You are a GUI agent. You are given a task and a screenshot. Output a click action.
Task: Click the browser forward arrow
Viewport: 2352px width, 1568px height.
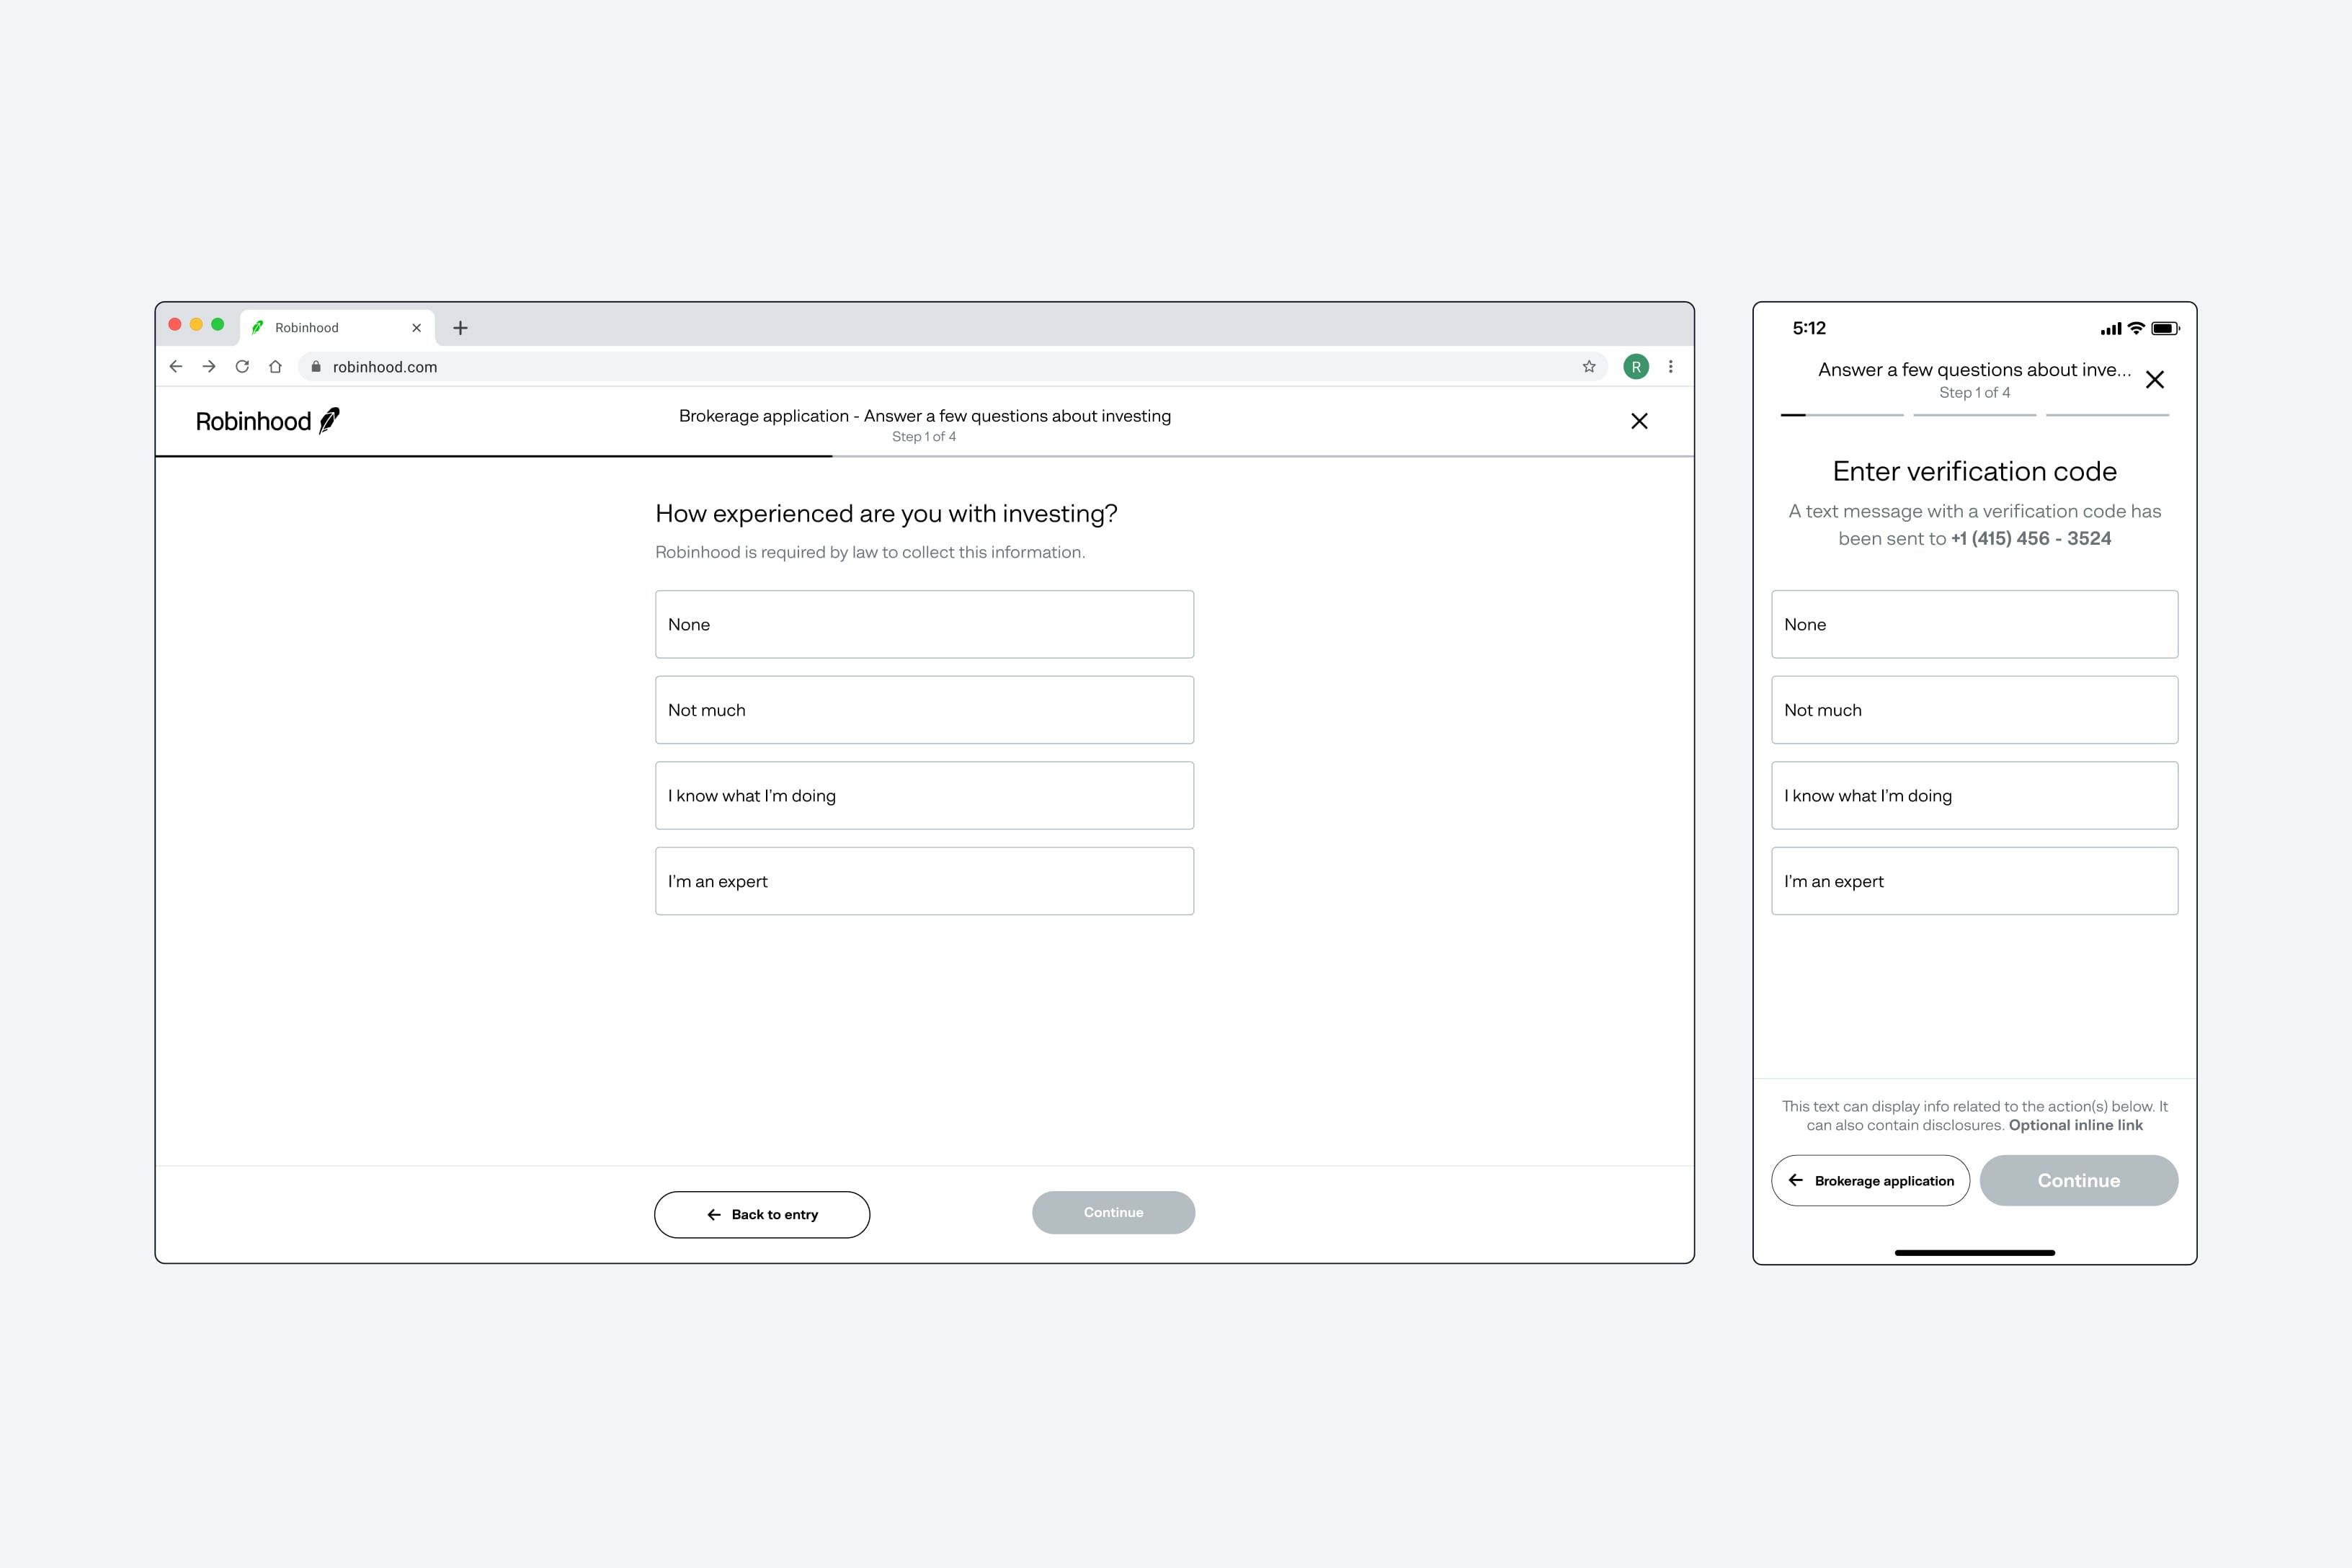pyautogui.click(x=209, y=367)
